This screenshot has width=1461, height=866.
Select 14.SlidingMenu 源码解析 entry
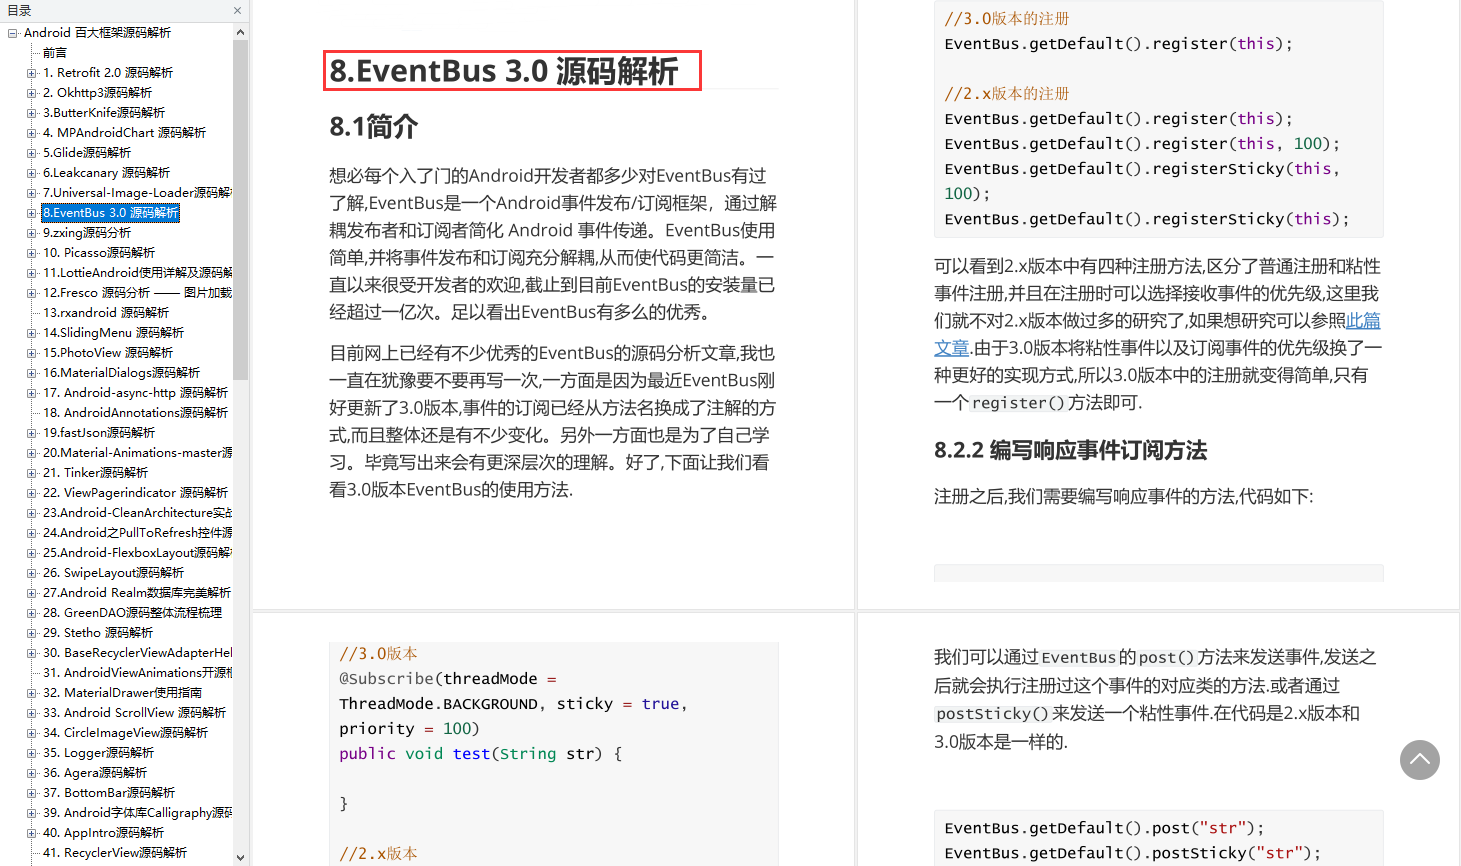coord(114,333)
